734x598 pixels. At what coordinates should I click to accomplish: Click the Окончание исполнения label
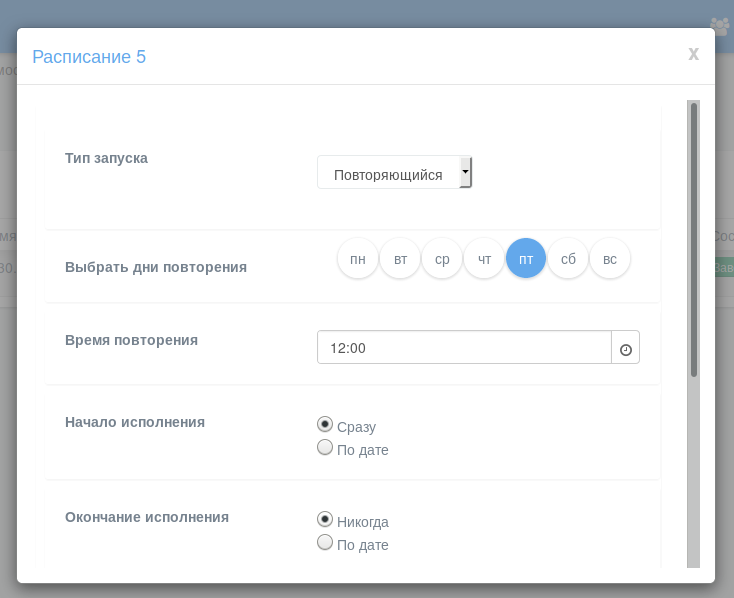[x=147, y=517]
